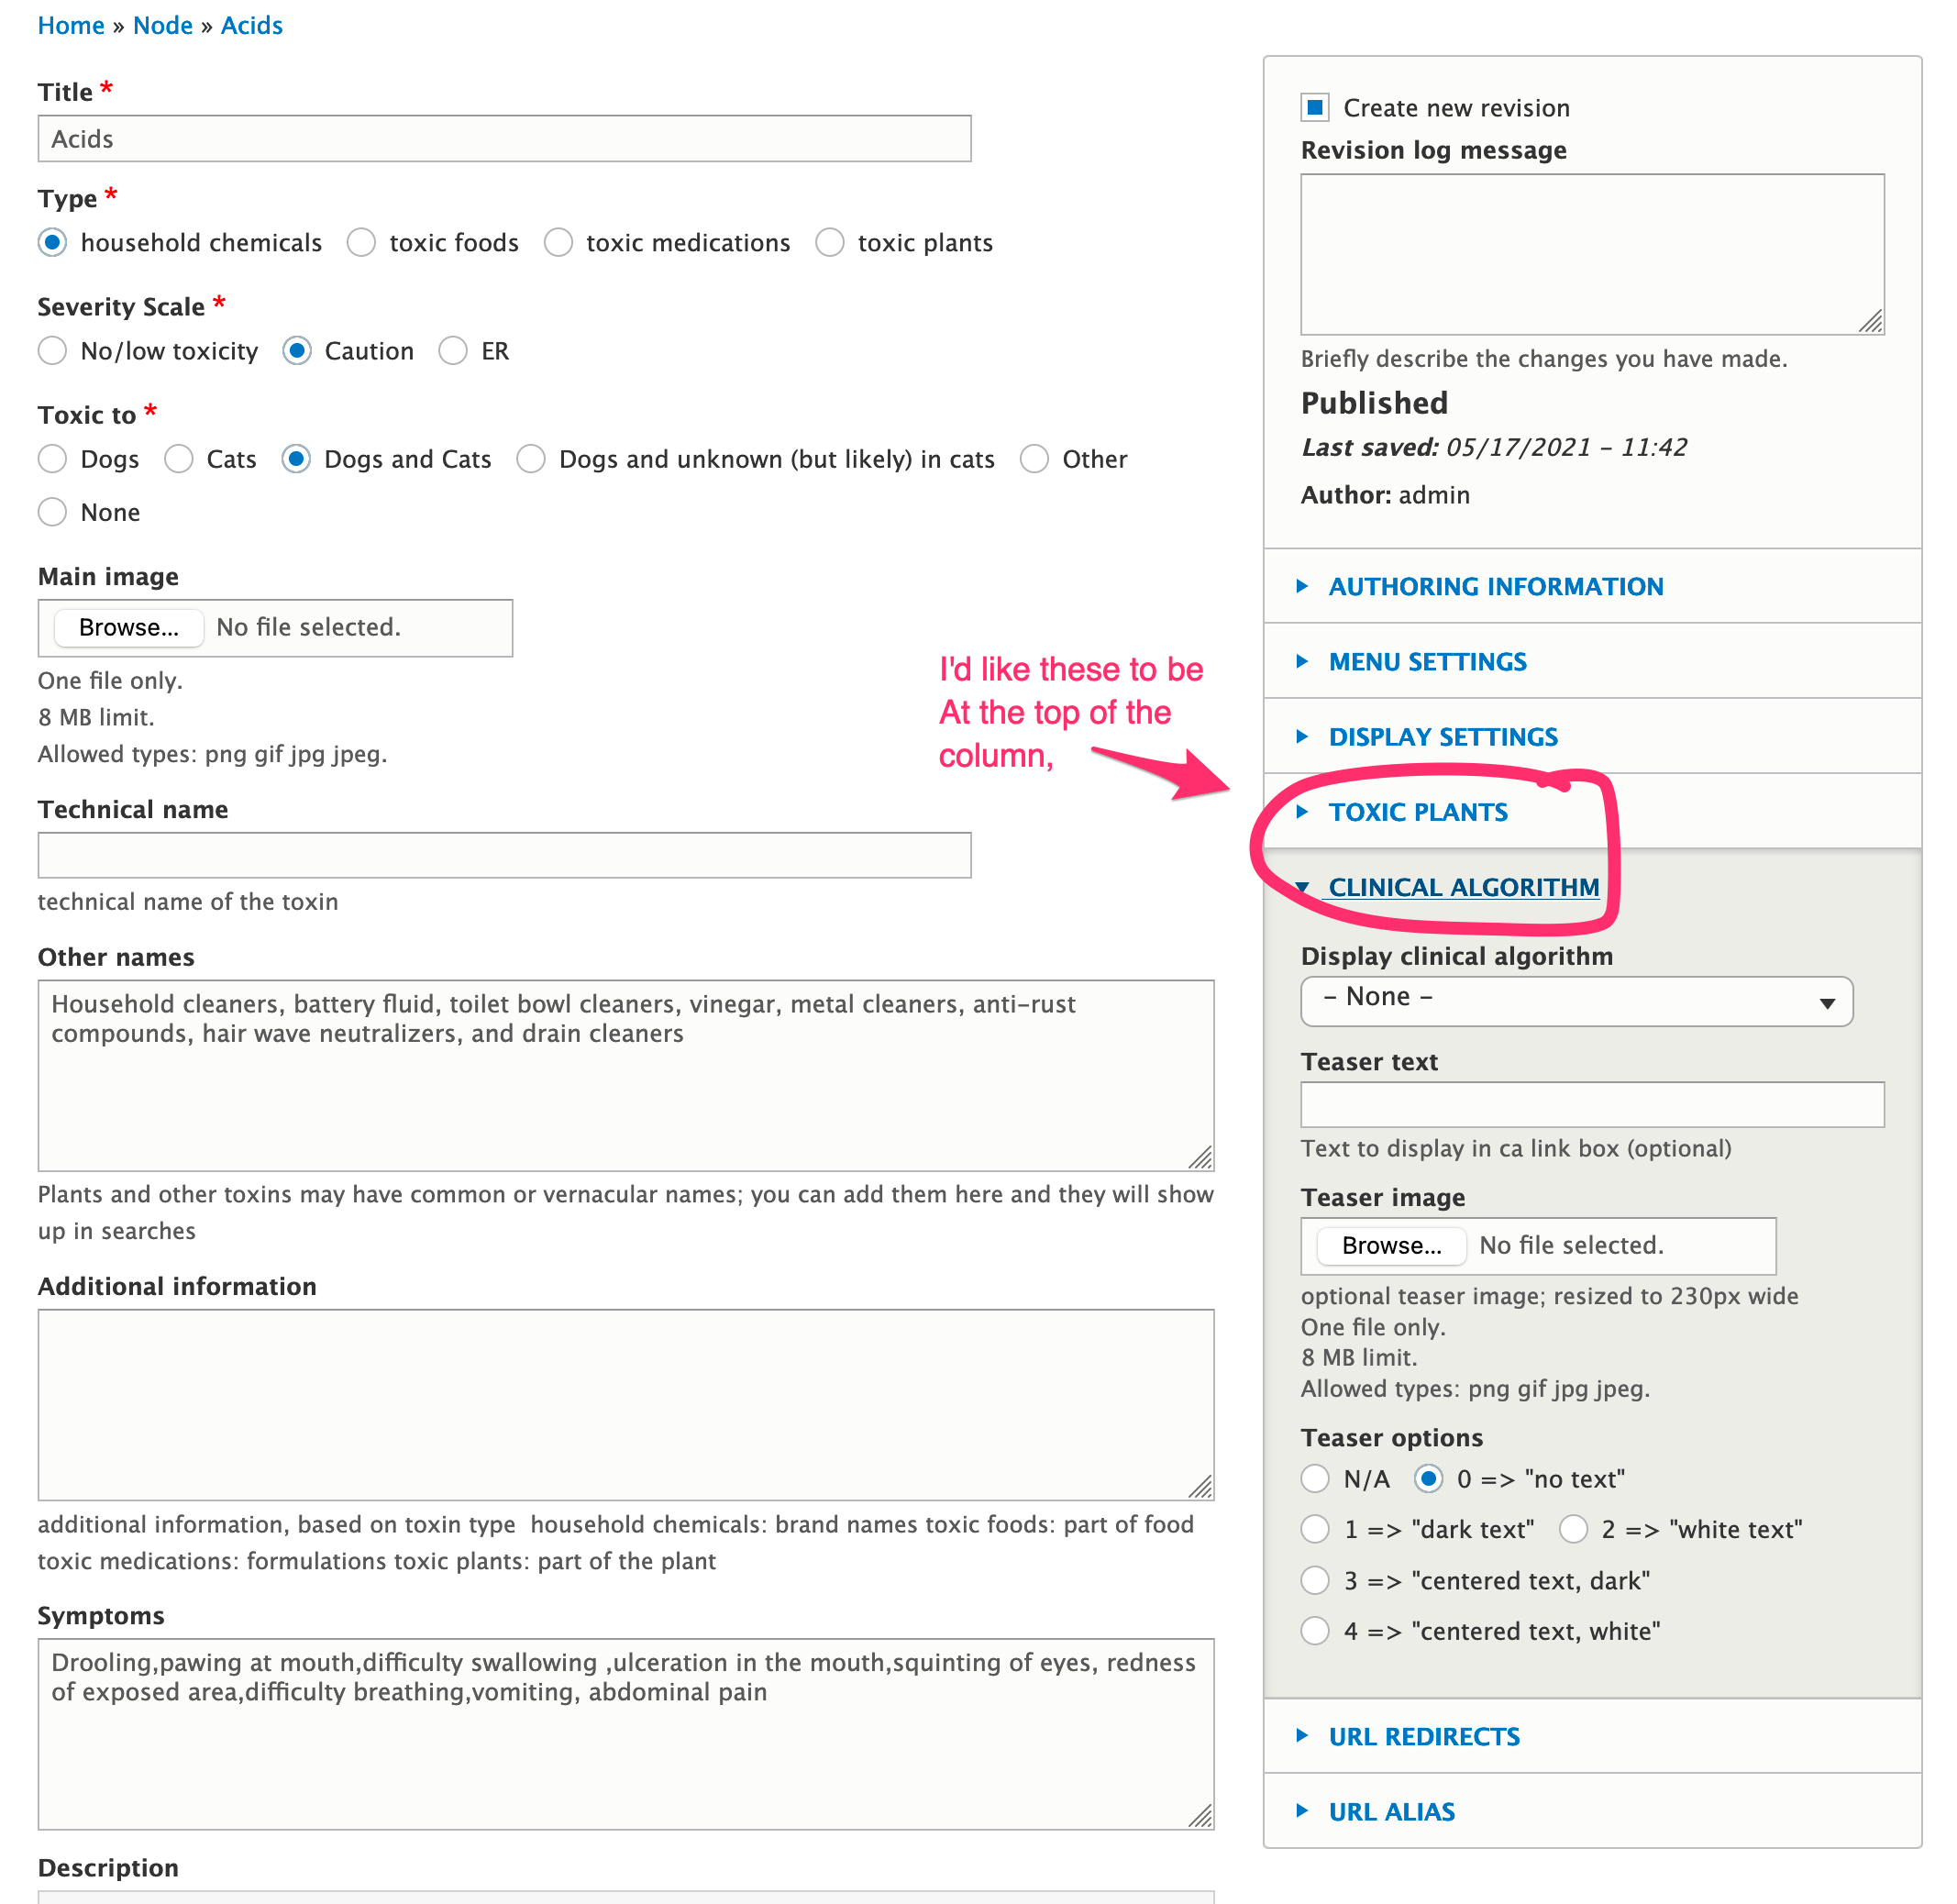The image size is (1957, 1904).
Task: Expand the MENU SETTINGS section
Action: [1427, 661]
